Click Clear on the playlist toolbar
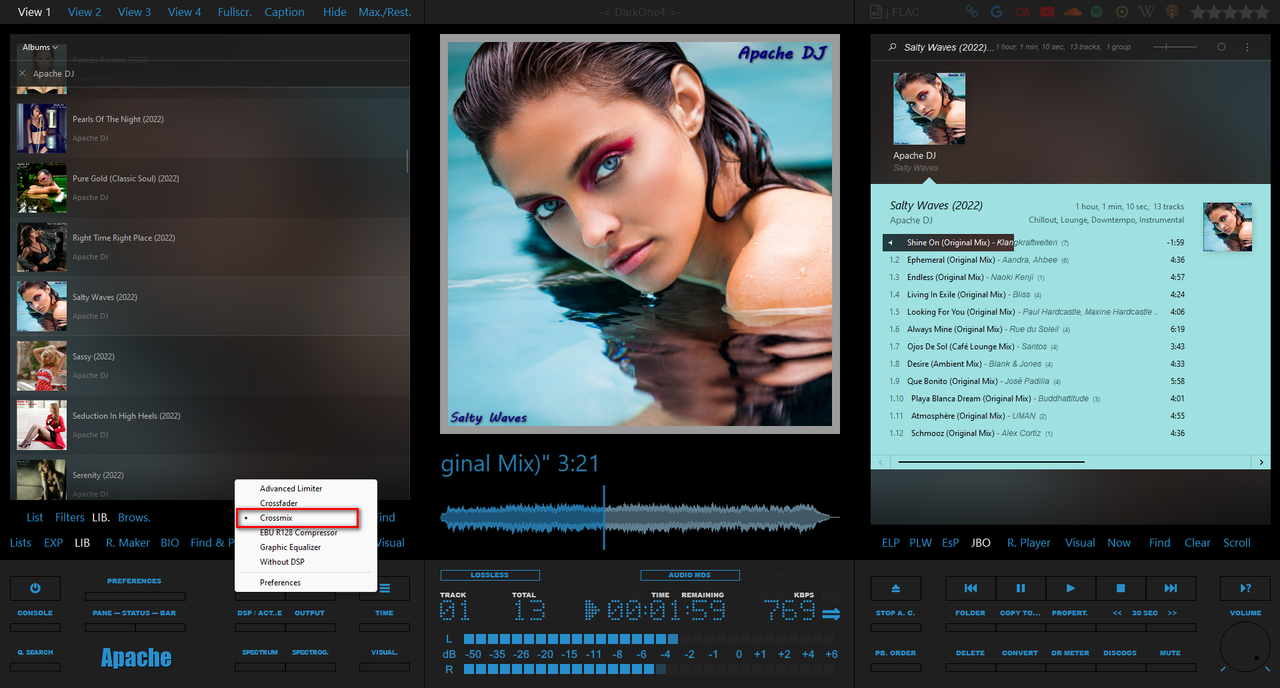Image resolution: width=1280 pixels, height=688 pixels. point(1197,543)
